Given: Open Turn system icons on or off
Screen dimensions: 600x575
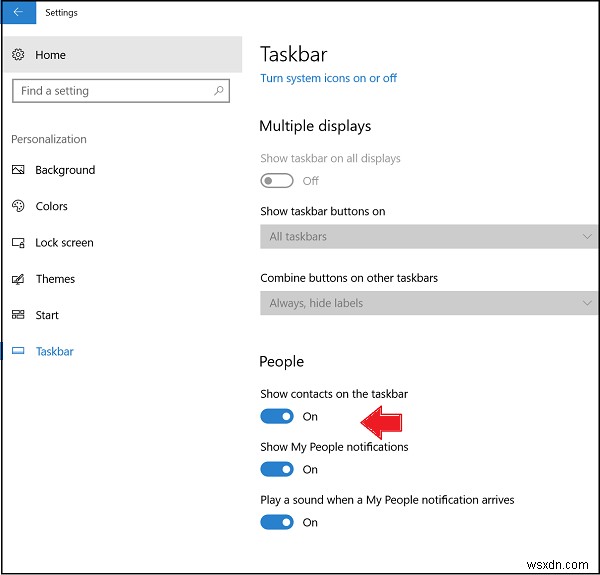Looking at the screenshot, I should (329, 78).
